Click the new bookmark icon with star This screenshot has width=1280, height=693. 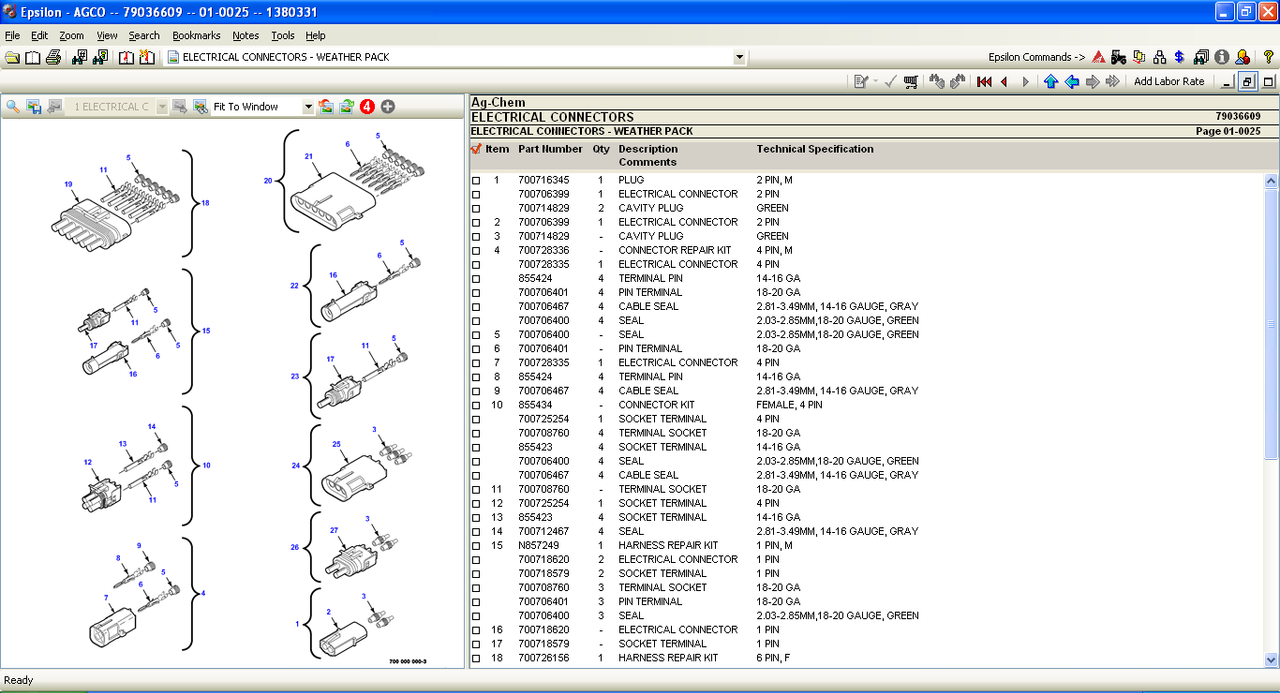(x=147, y=57)
